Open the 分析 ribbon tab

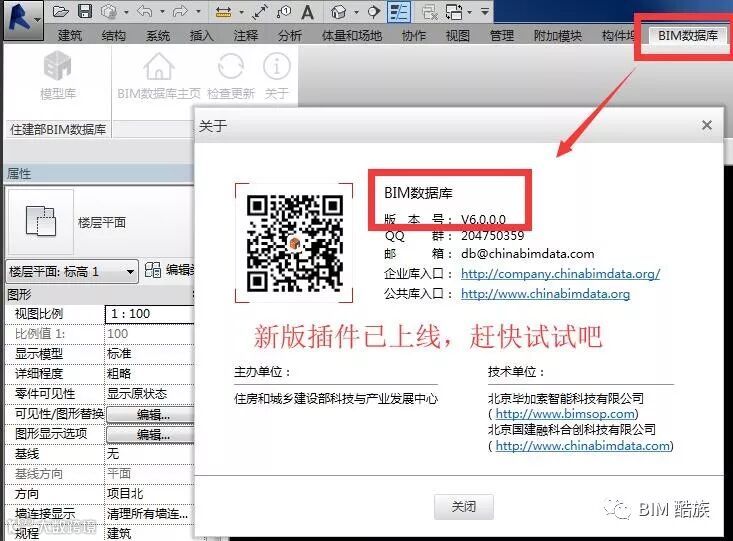point(289,36)
